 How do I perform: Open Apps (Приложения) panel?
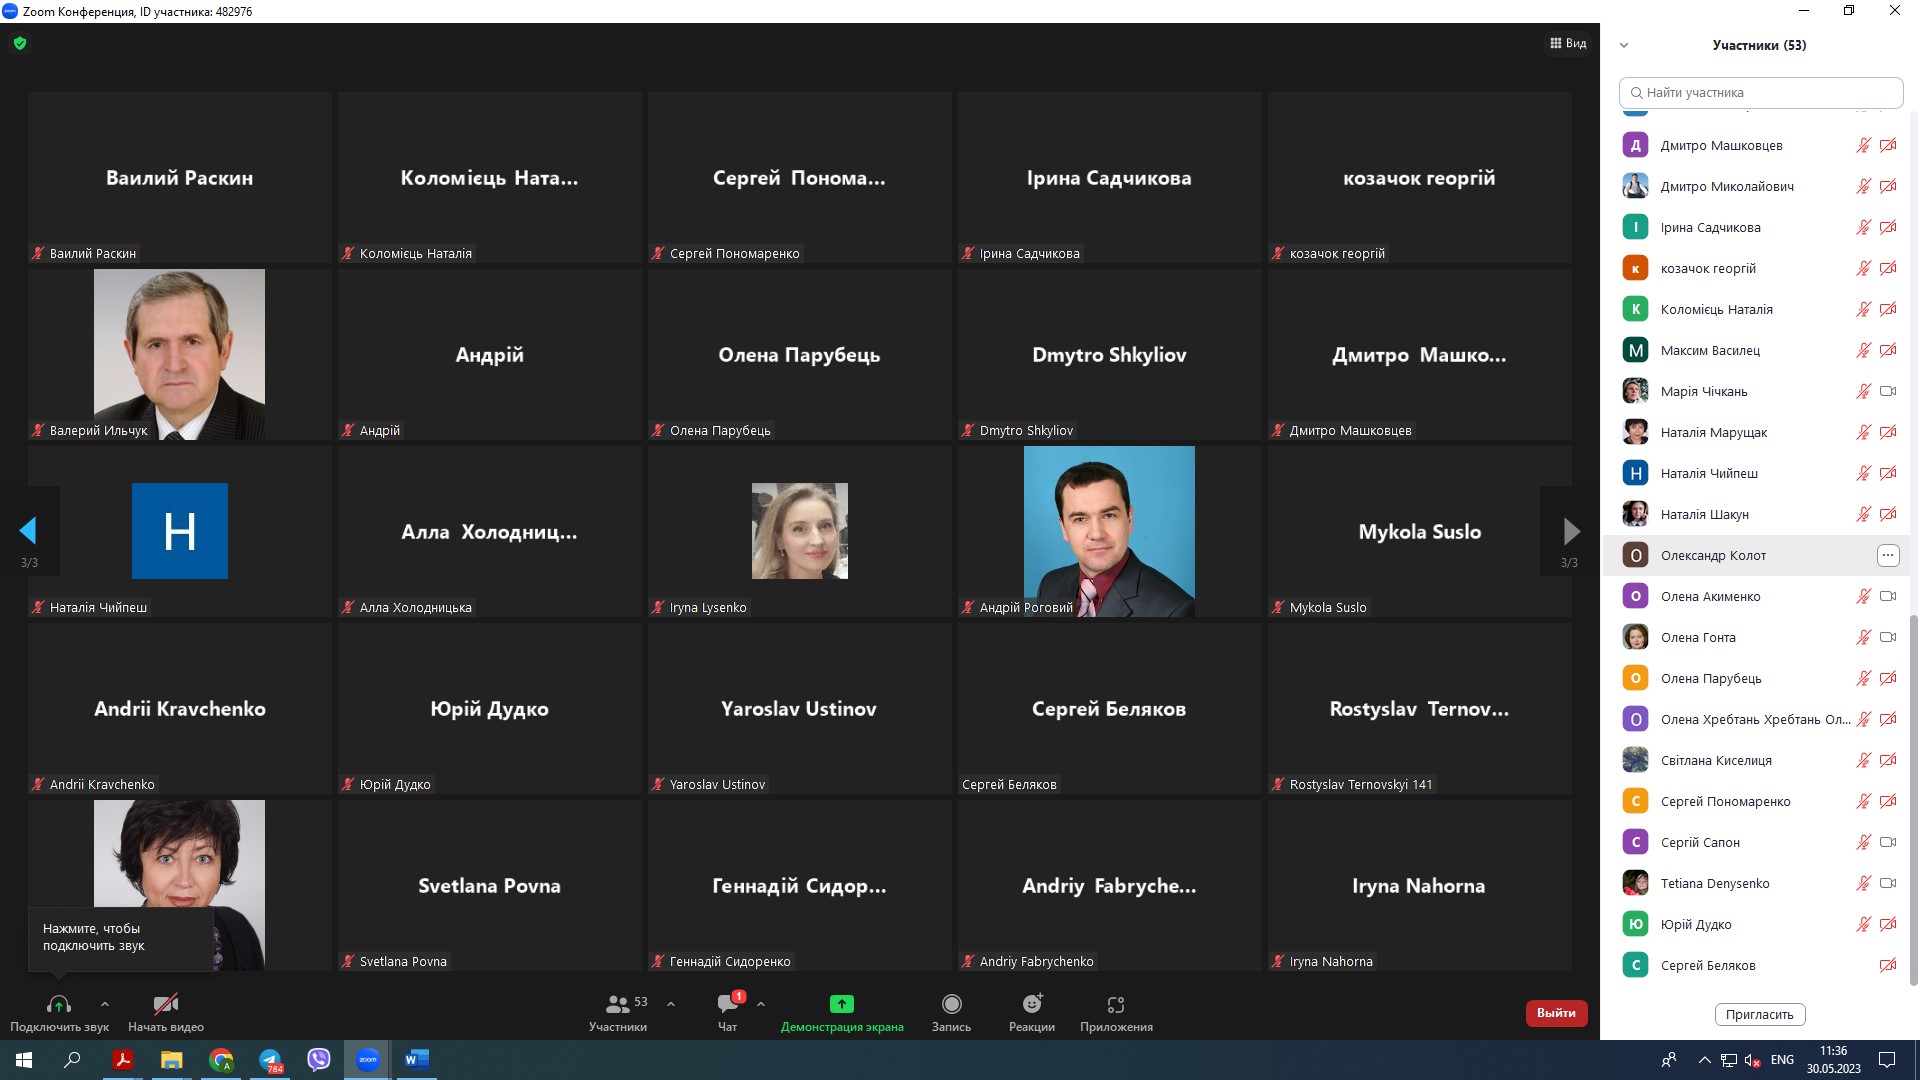point(1116,1004)
